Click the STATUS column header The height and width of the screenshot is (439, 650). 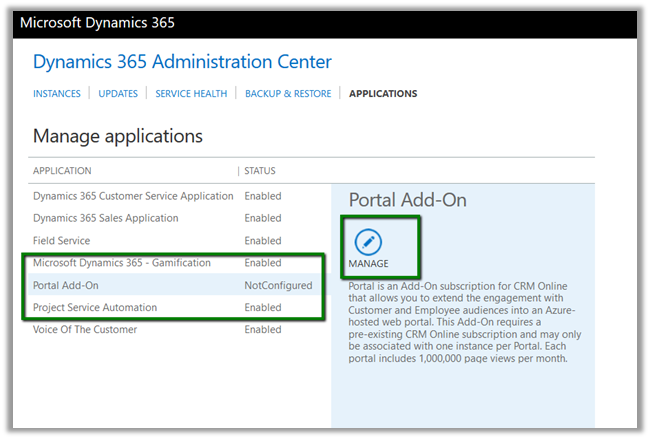pyautogui.click(x=260, y=171)
